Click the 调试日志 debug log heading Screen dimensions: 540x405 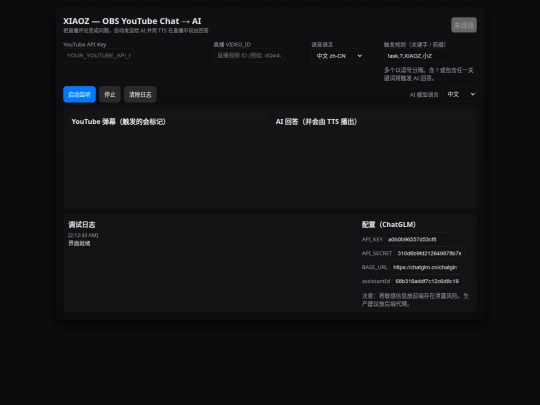click(82, 225)
